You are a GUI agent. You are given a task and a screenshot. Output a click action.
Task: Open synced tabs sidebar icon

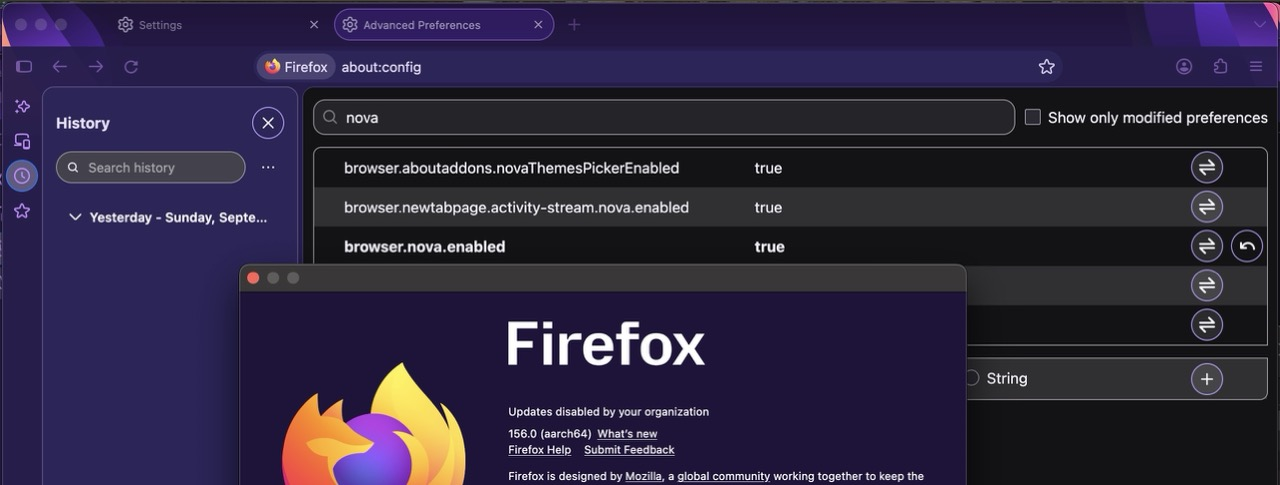22,141
